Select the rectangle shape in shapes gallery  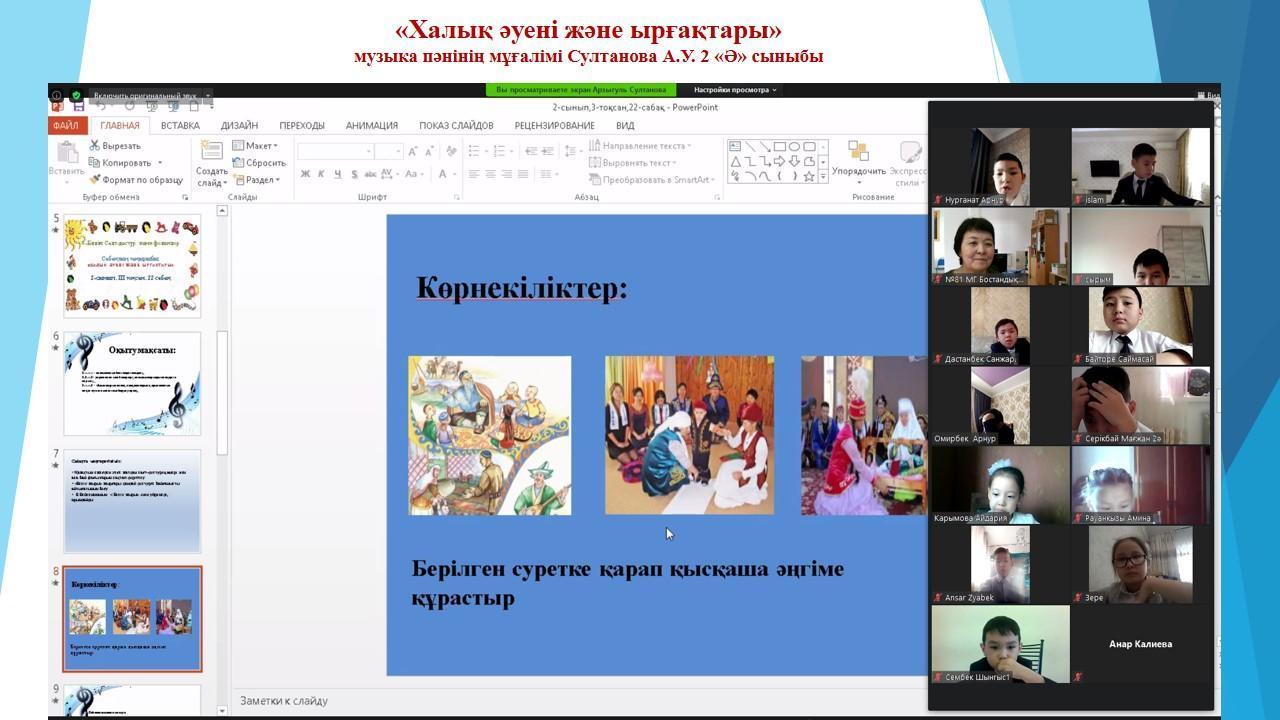779,146
